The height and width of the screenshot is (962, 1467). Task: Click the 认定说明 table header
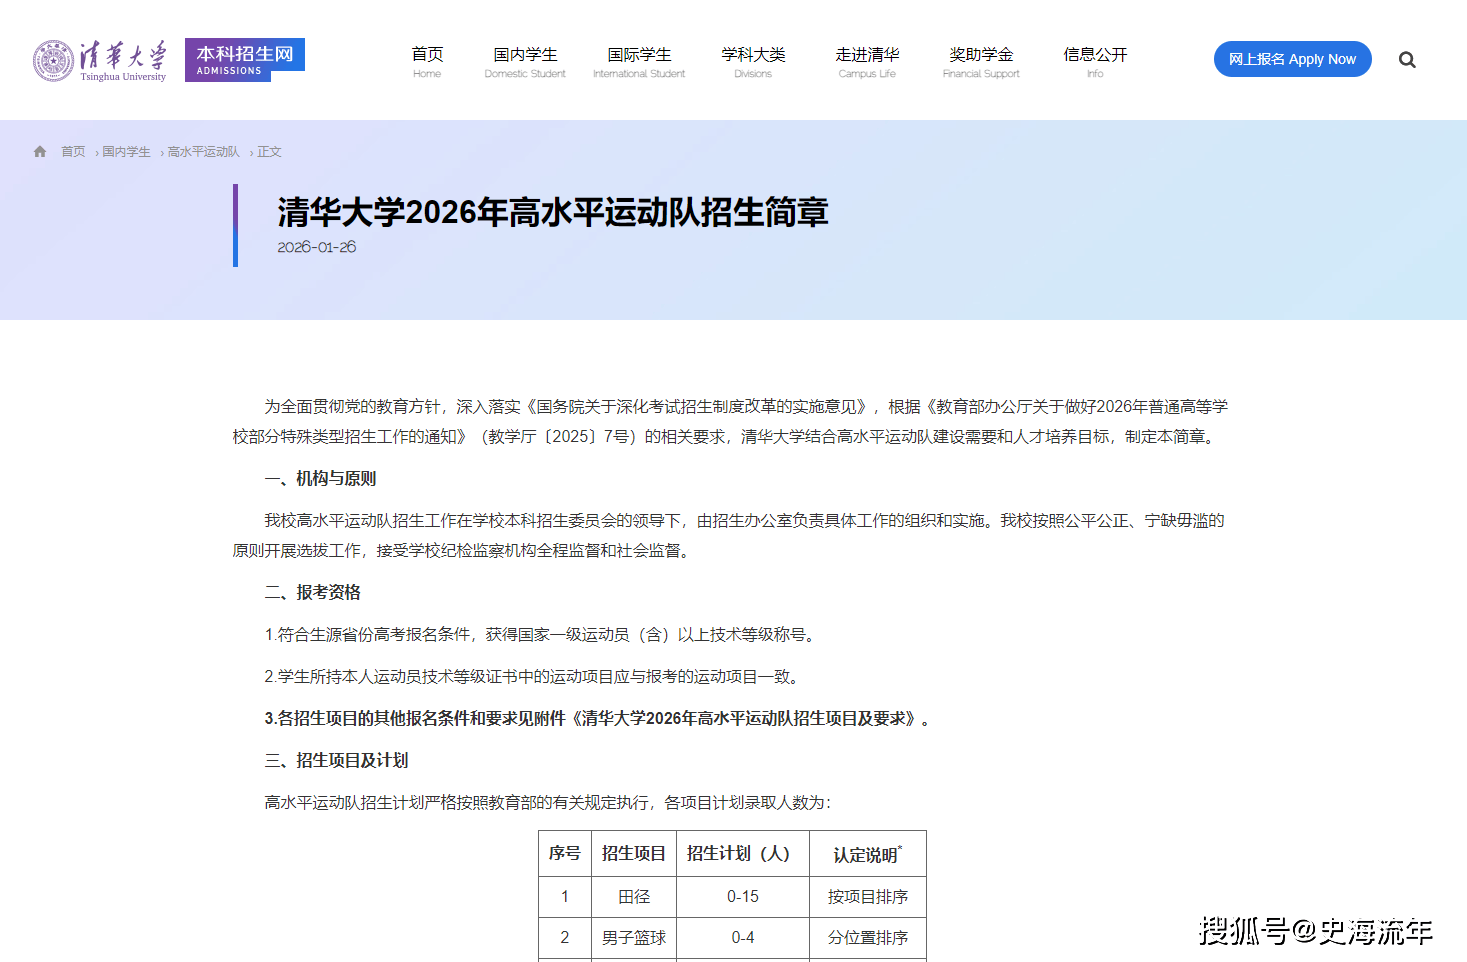pos(867,855)
